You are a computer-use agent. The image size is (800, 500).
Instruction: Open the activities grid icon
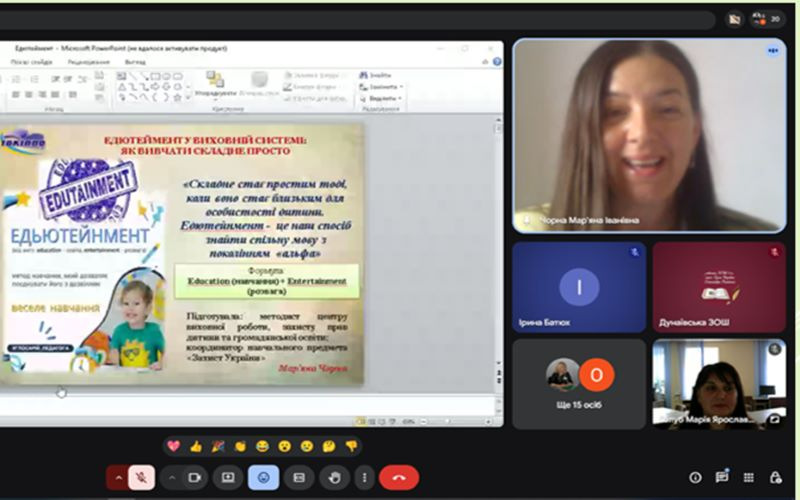pyautogui.click(x=748, y=478)
